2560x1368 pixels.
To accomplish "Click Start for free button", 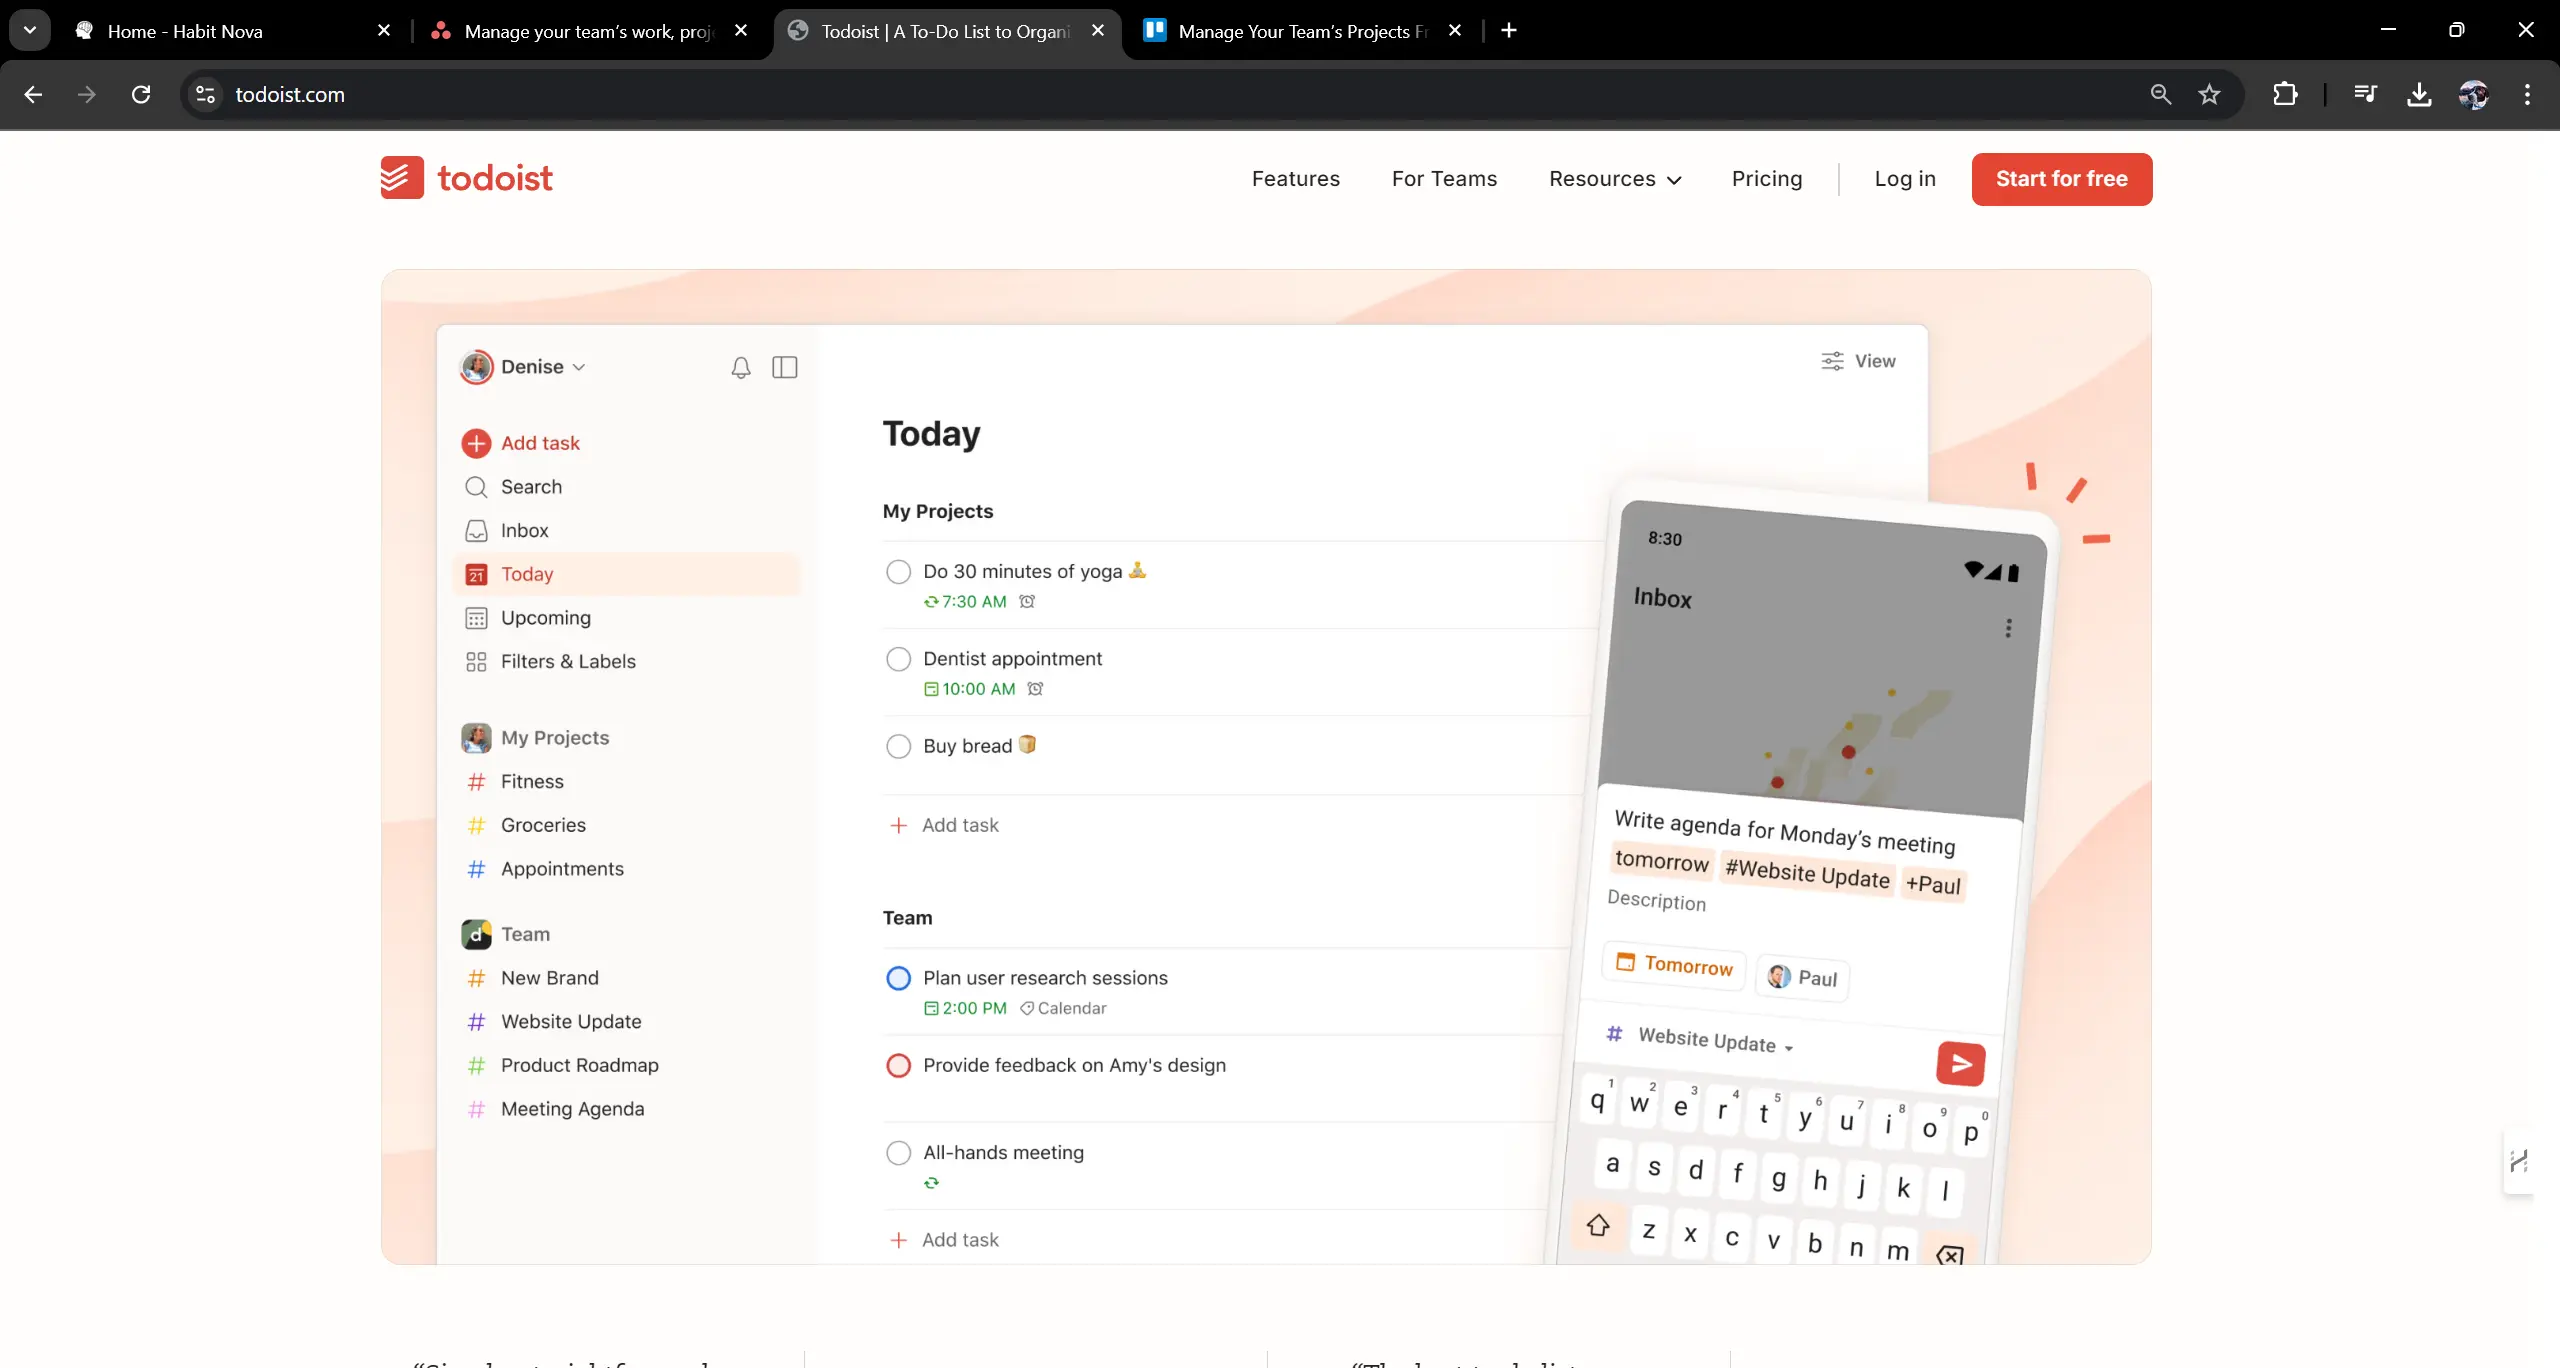I will [x=2062, y=179].
